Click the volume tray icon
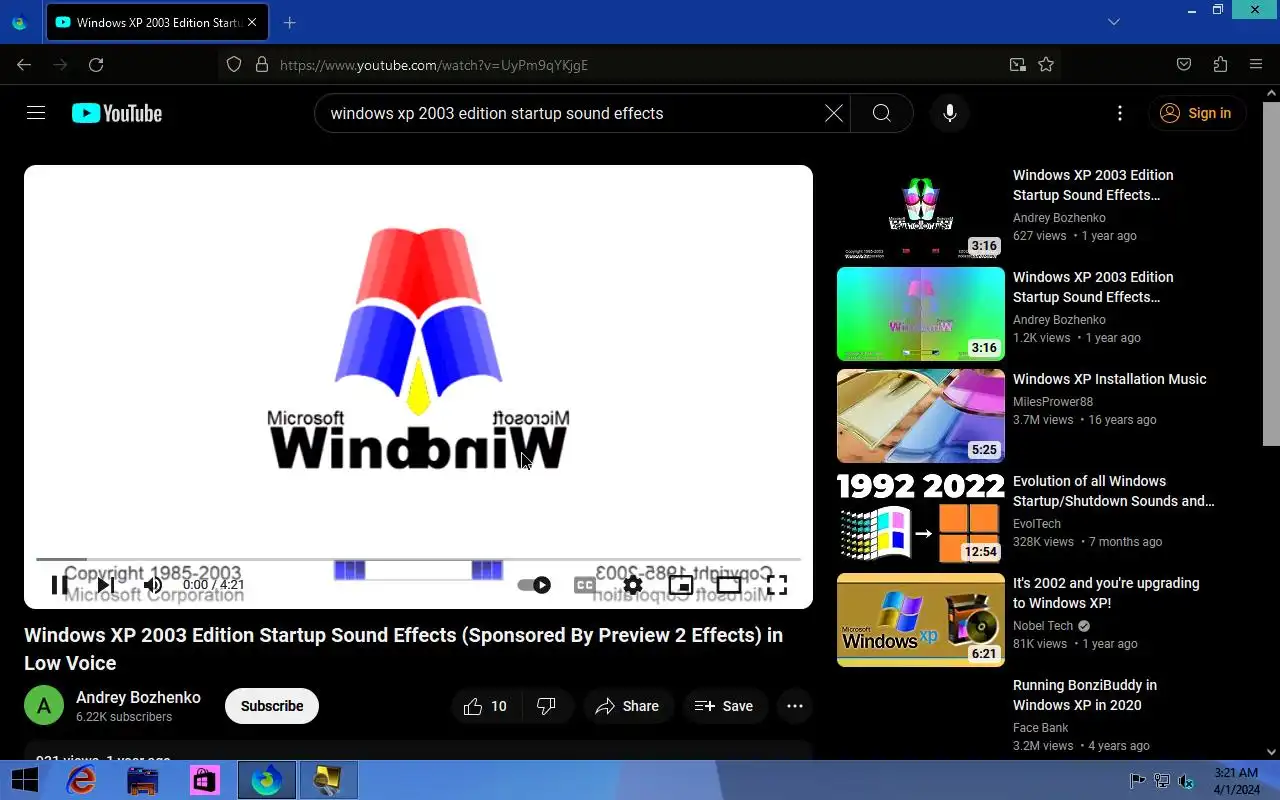This screenshot has height=800, width=1280. coord(1186,781)
